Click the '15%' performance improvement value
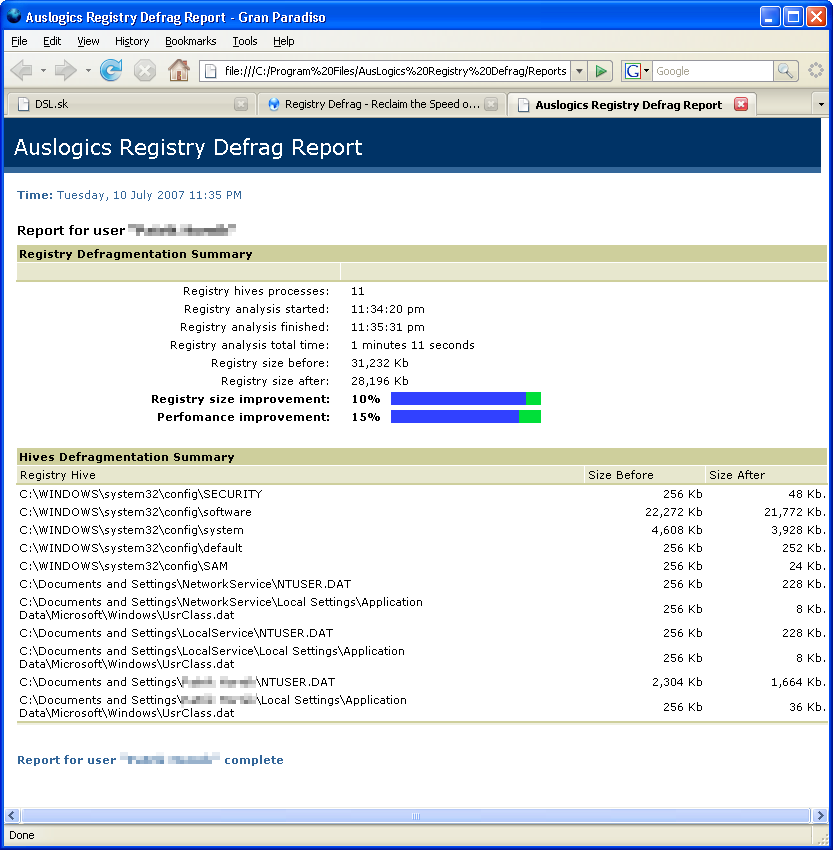Viewport: 833px width, 850px height. coord(366,417)
